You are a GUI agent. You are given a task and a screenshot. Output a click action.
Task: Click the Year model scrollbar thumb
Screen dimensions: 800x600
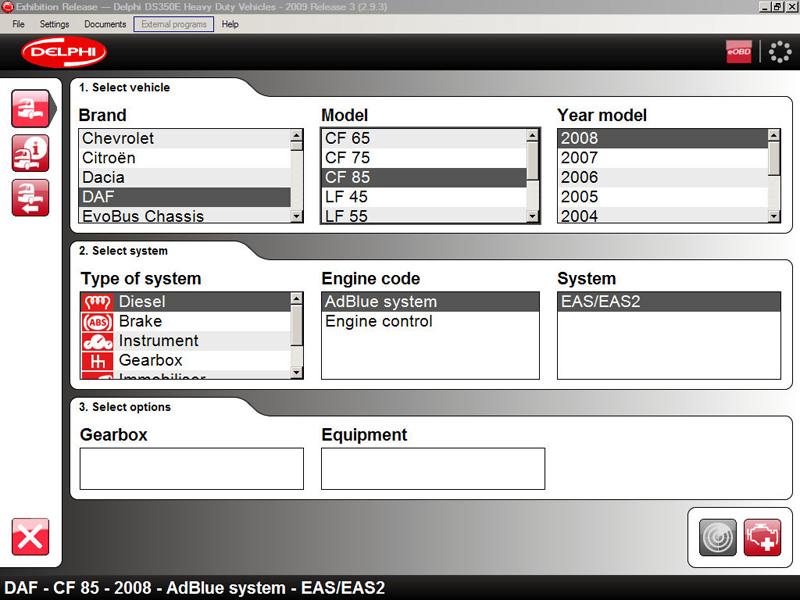(x=774, y=158)
